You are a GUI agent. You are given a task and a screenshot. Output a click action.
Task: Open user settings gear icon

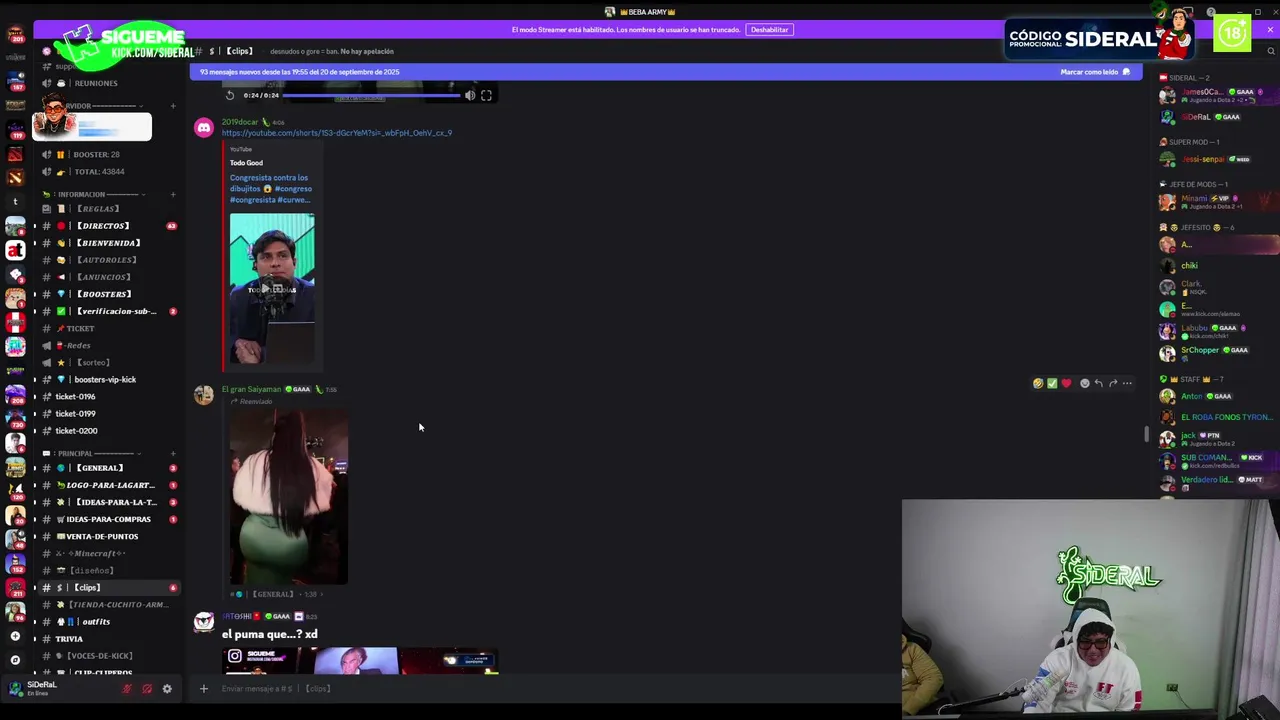click(x=167, y=688)
